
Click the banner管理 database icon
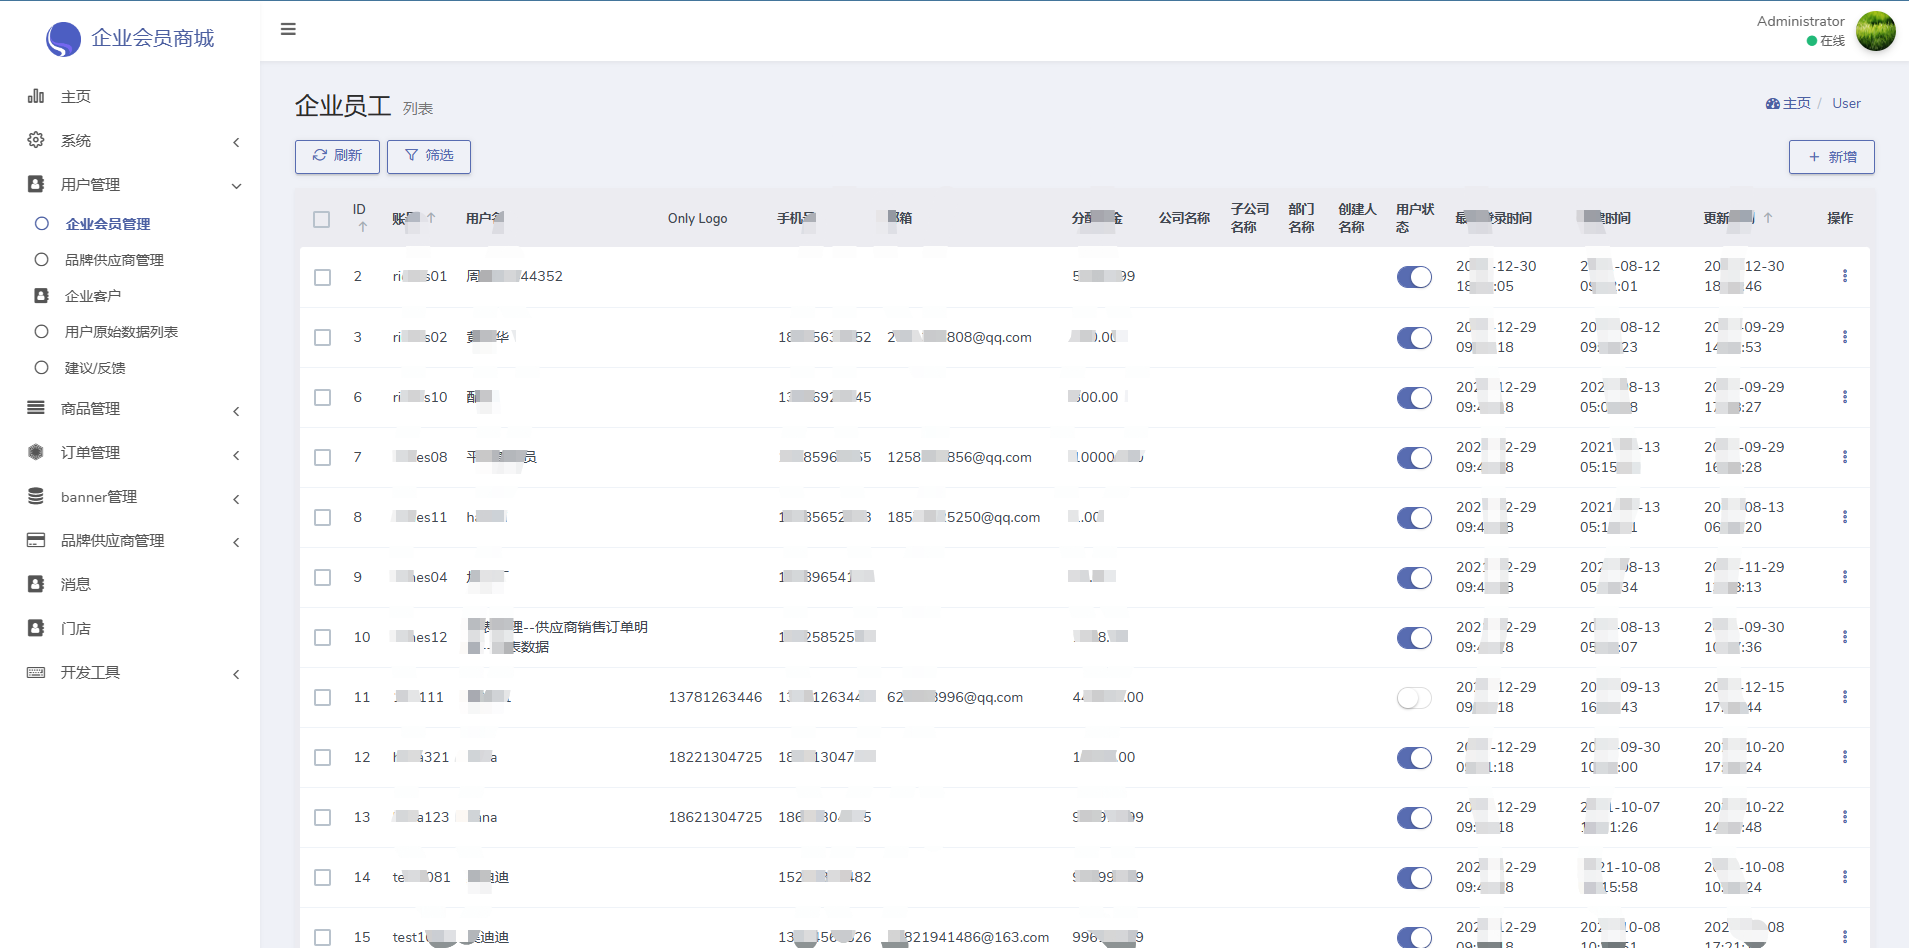36,496
